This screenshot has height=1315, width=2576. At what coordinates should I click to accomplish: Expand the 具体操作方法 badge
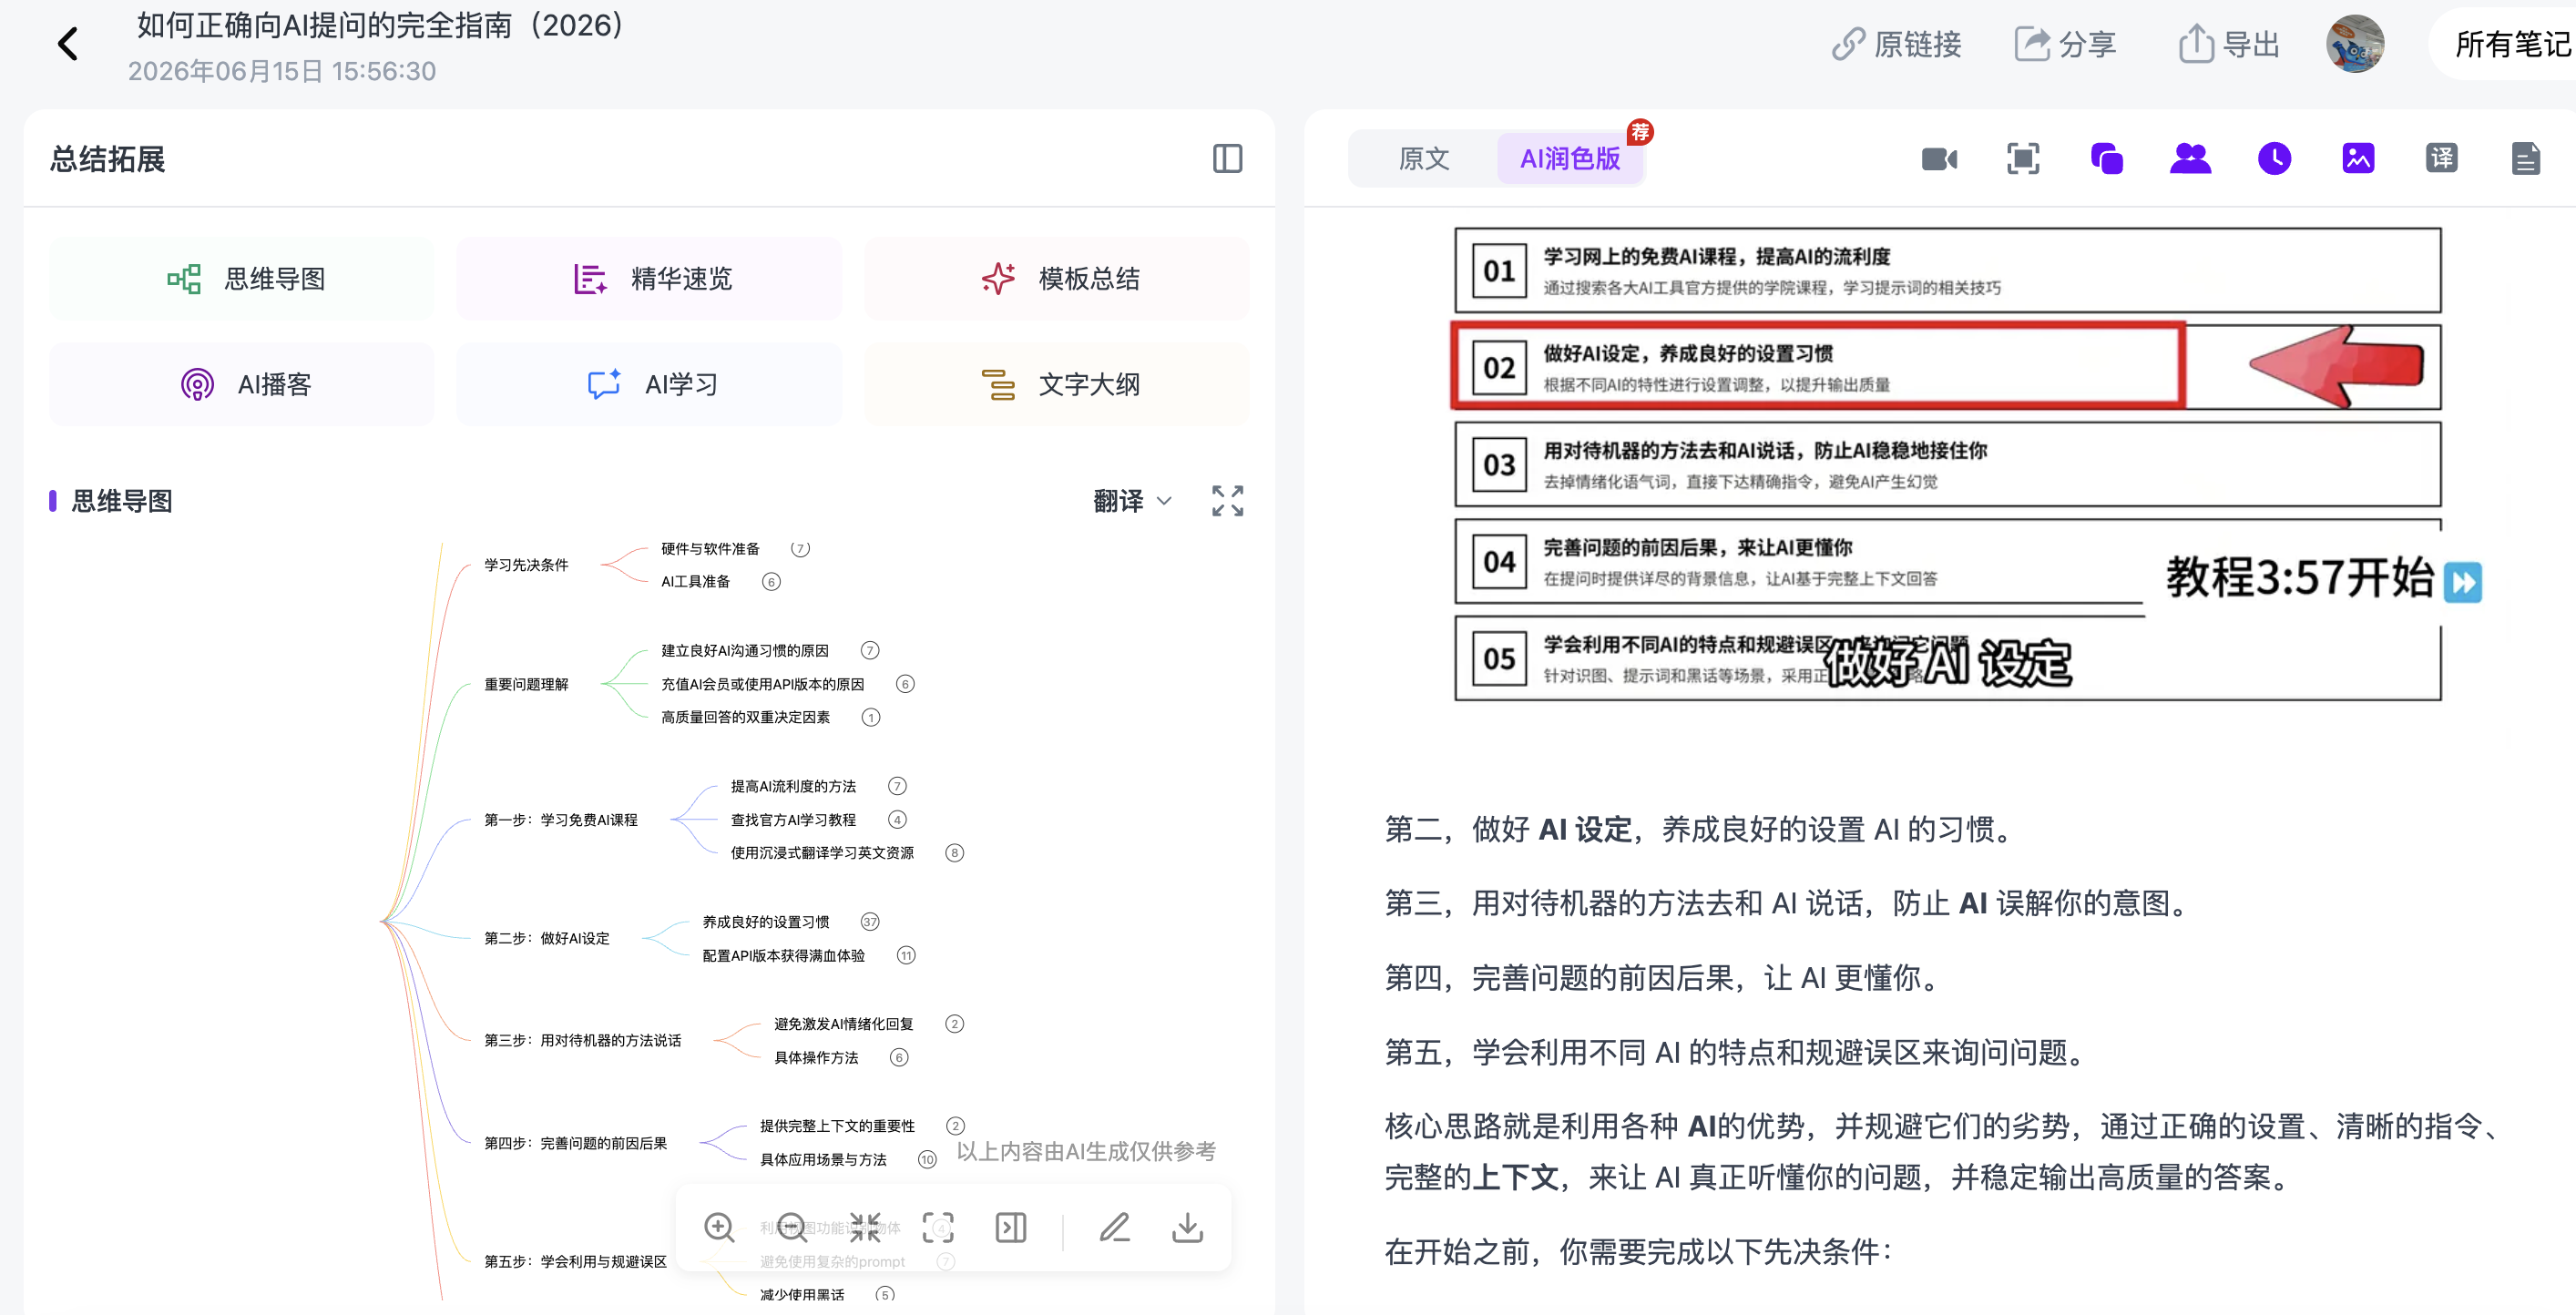(899, 1058)
